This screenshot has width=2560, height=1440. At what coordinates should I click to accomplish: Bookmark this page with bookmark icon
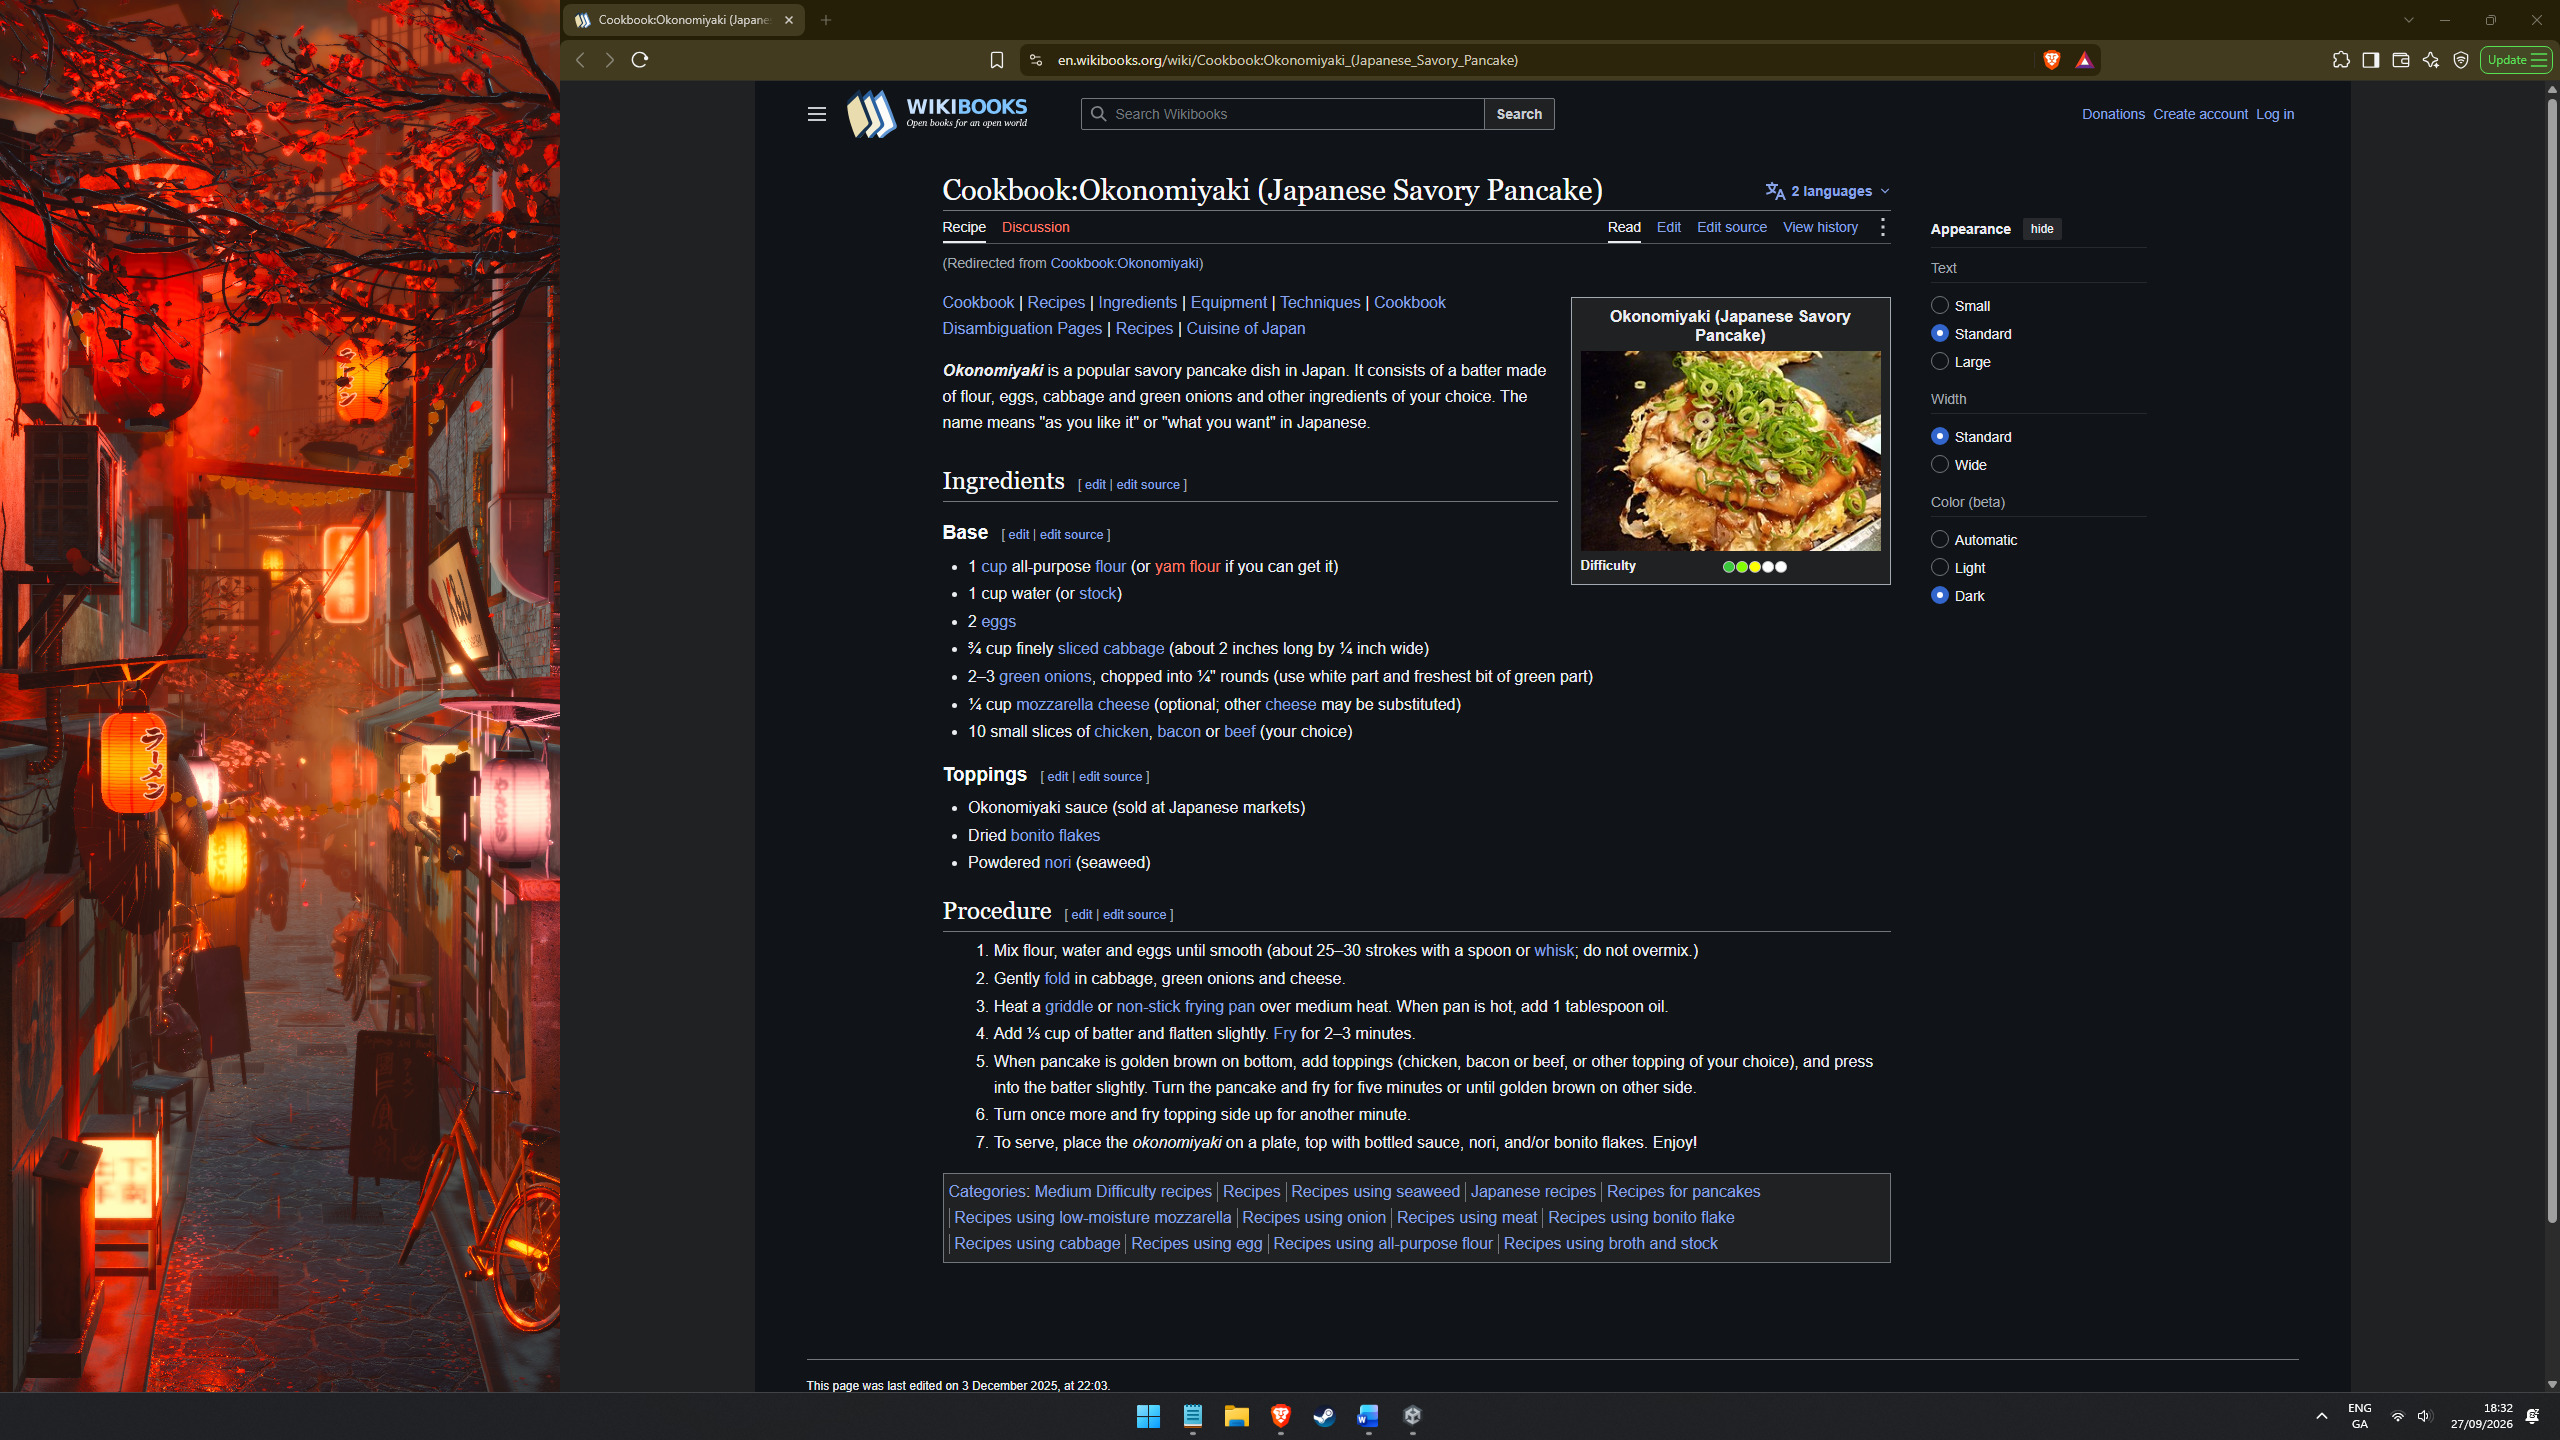click(x=996, y=60)
